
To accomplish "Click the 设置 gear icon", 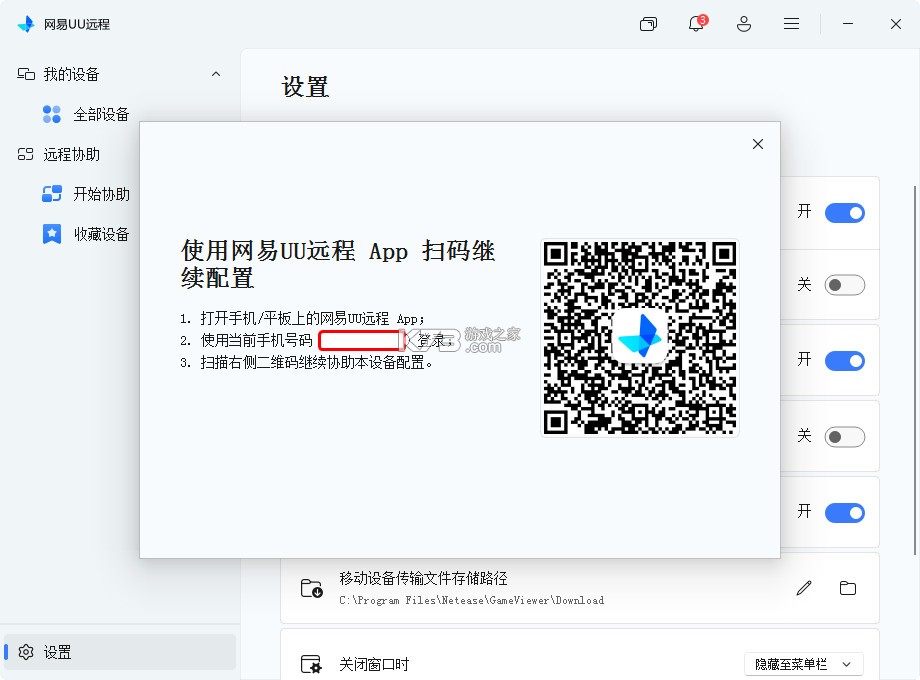I will click(26, 652).
